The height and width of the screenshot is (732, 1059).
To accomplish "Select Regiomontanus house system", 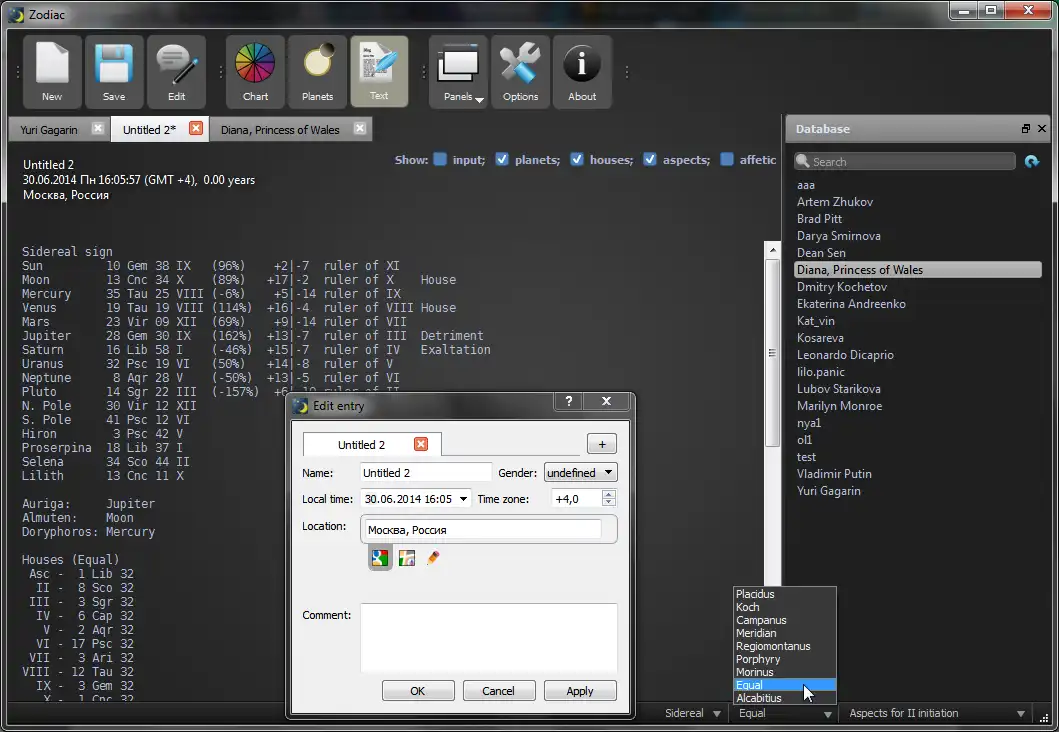I will (x=785, y=646).
